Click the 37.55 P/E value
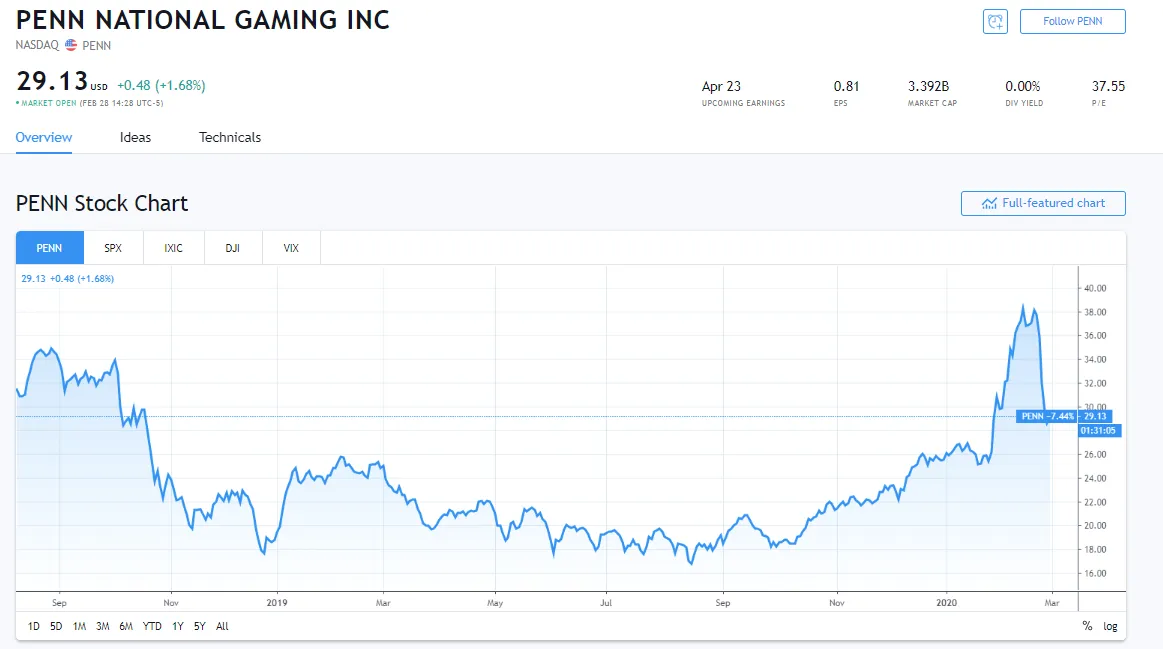The height and width of the screenshot is (649, 1163). pos(1108,86)
